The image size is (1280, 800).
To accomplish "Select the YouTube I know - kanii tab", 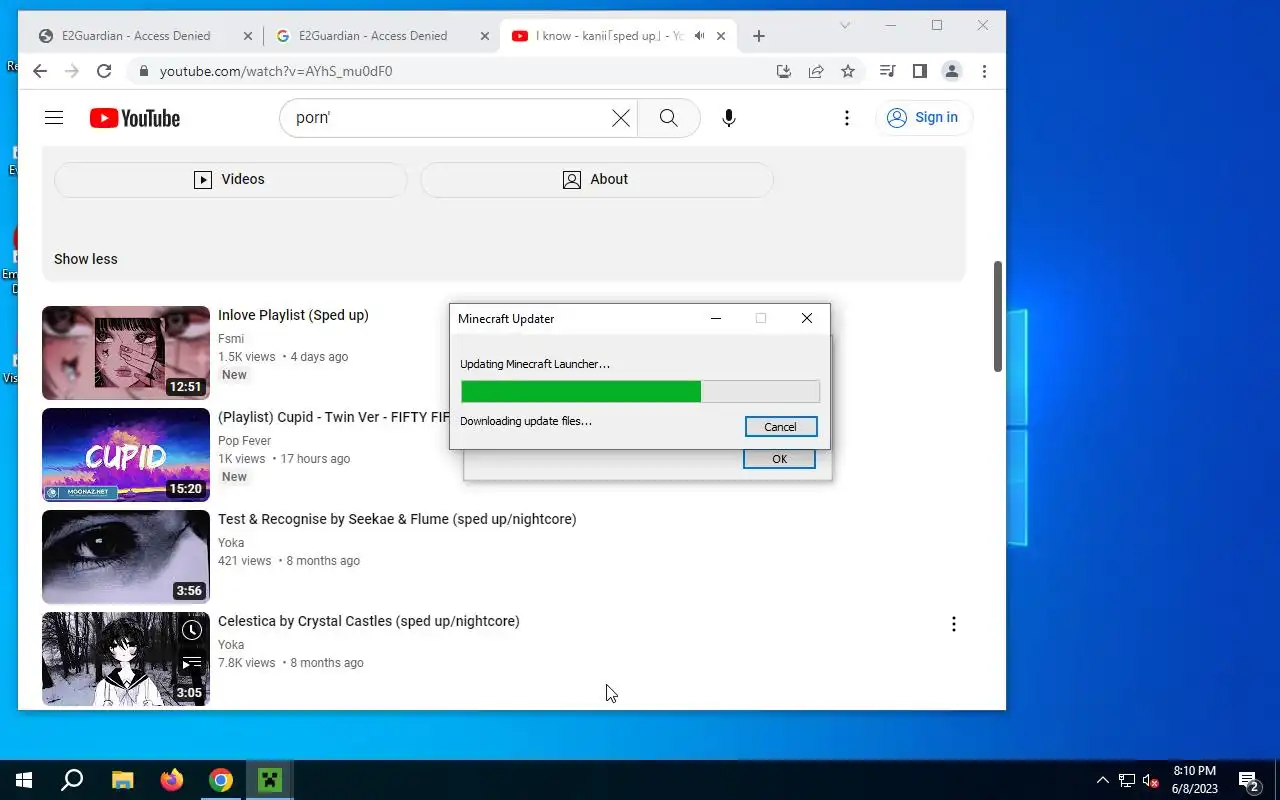I will [x=610, y=36].
